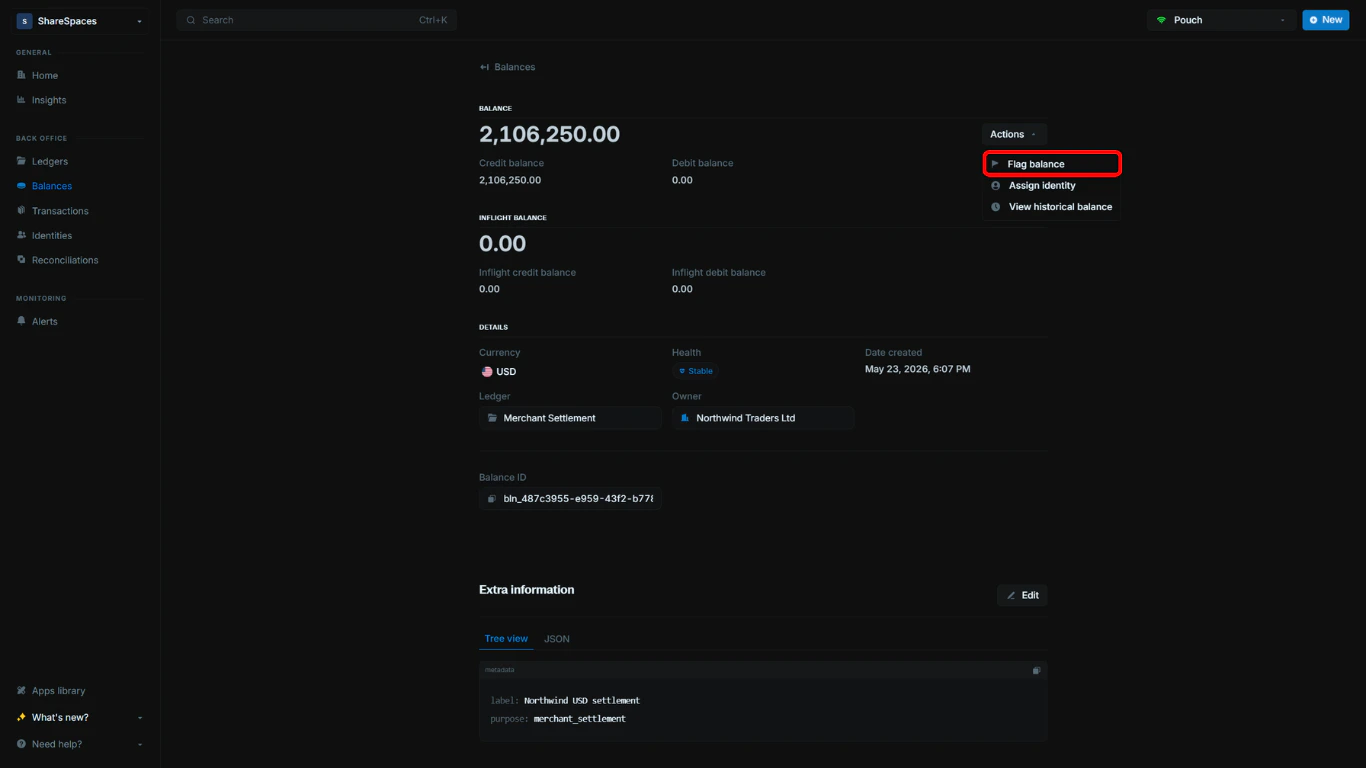The width and height of the screenshot is (1366, 768).
Task: Choose View historical balance option
Action: coord(1051,207)
